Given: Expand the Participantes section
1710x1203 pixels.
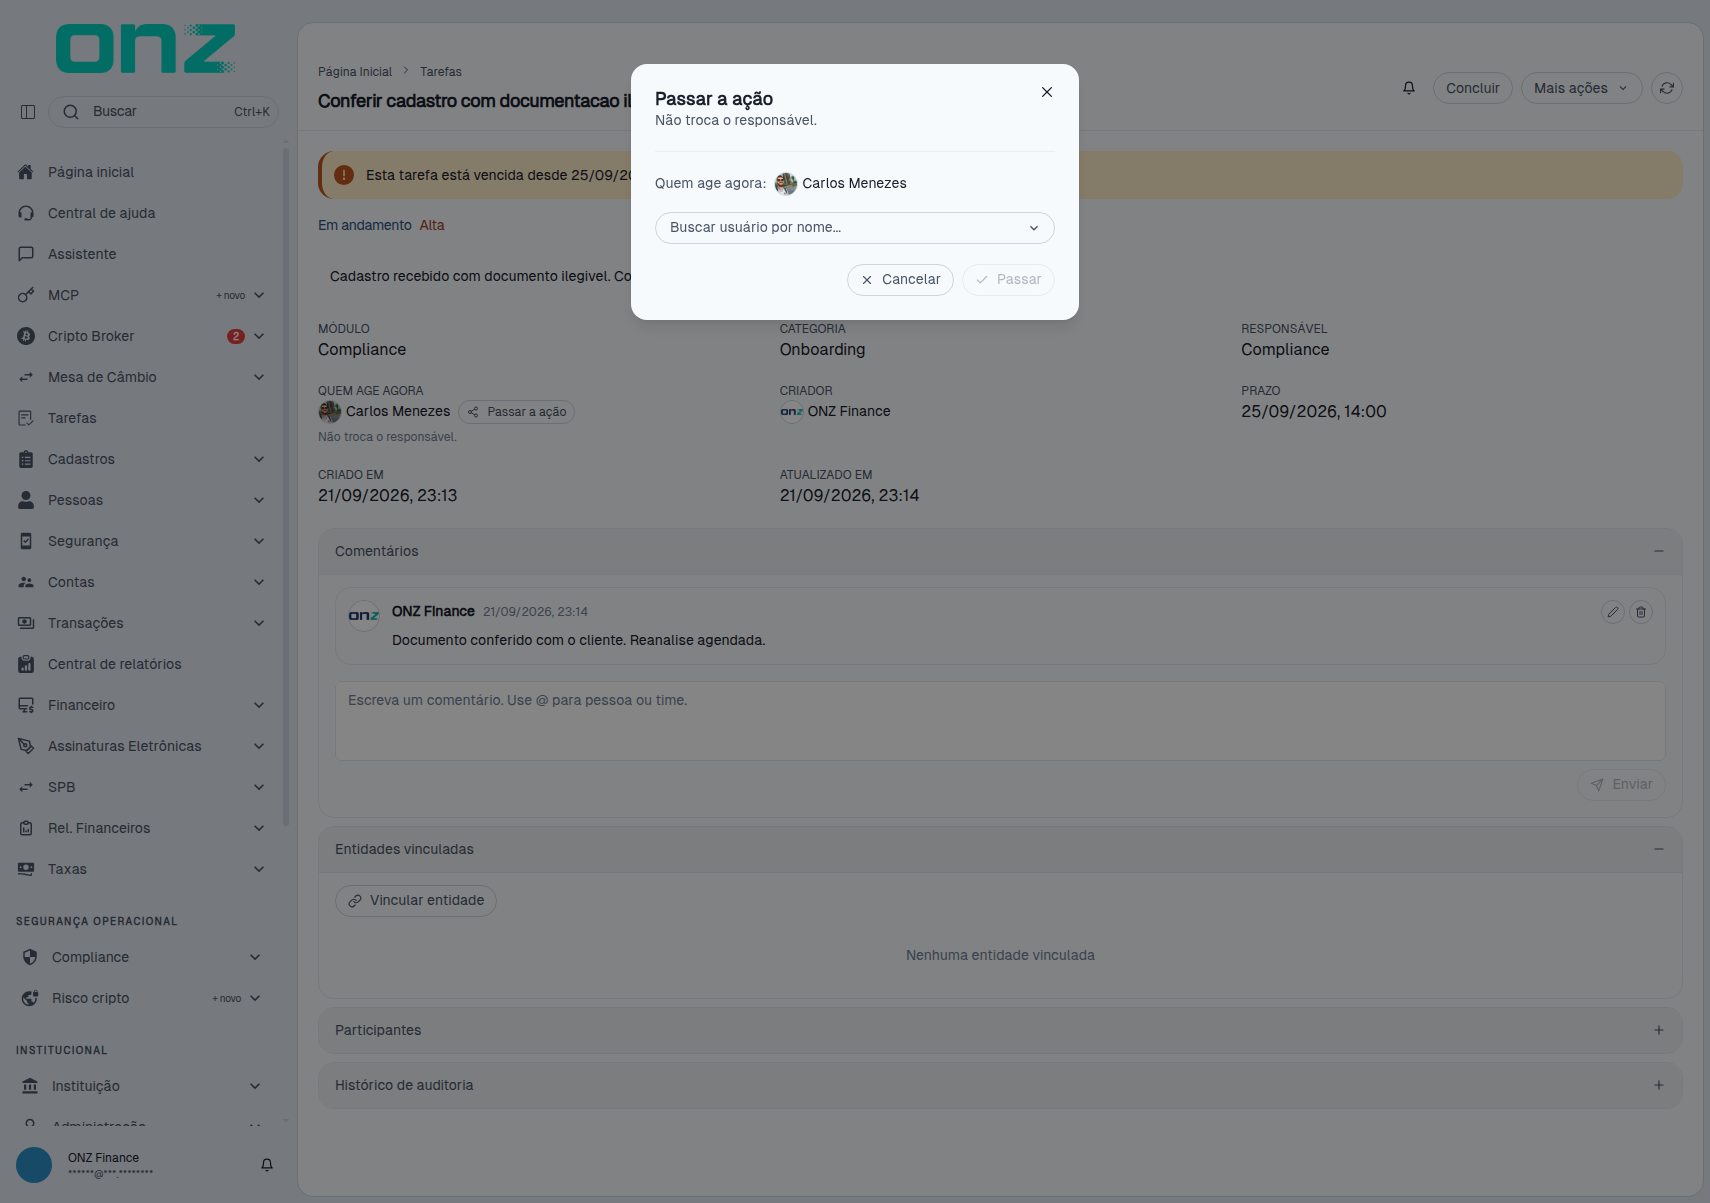Looking at the screenshot, I should pos(1659,1030).
